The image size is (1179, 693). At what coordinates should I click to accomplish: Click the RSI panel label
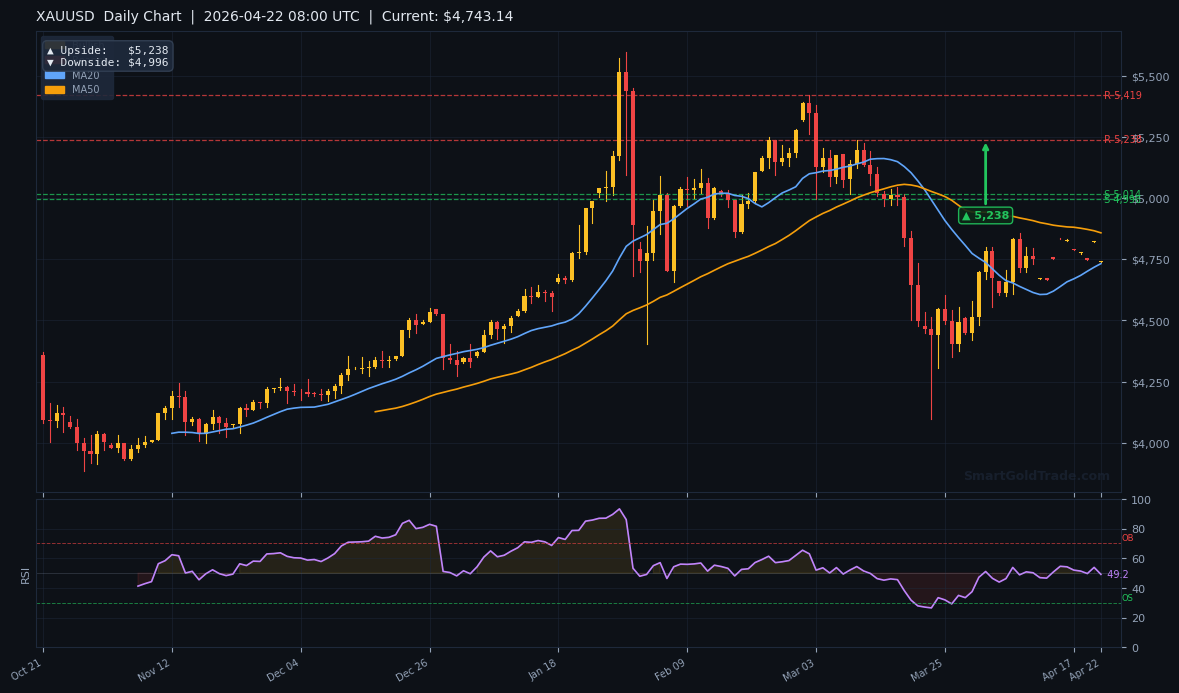click(25, 575)
